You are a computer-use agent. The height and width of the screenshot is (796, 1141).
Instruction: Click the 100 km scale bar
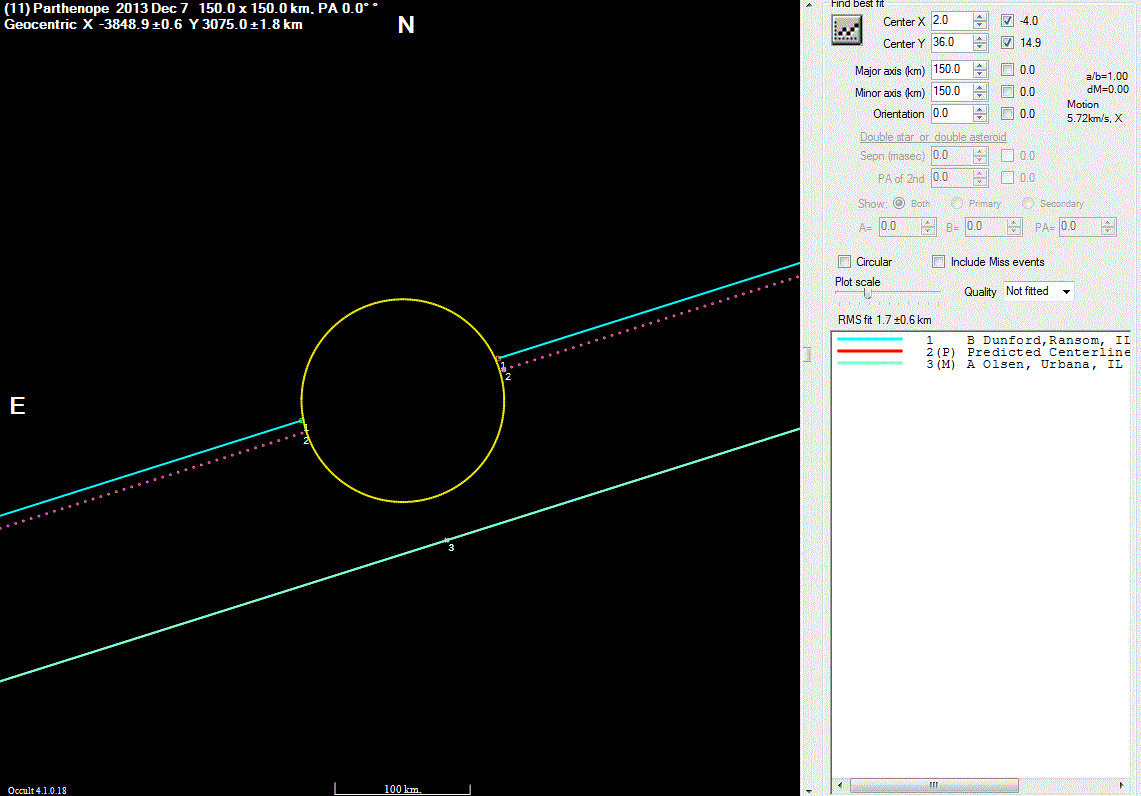(402, 789)
